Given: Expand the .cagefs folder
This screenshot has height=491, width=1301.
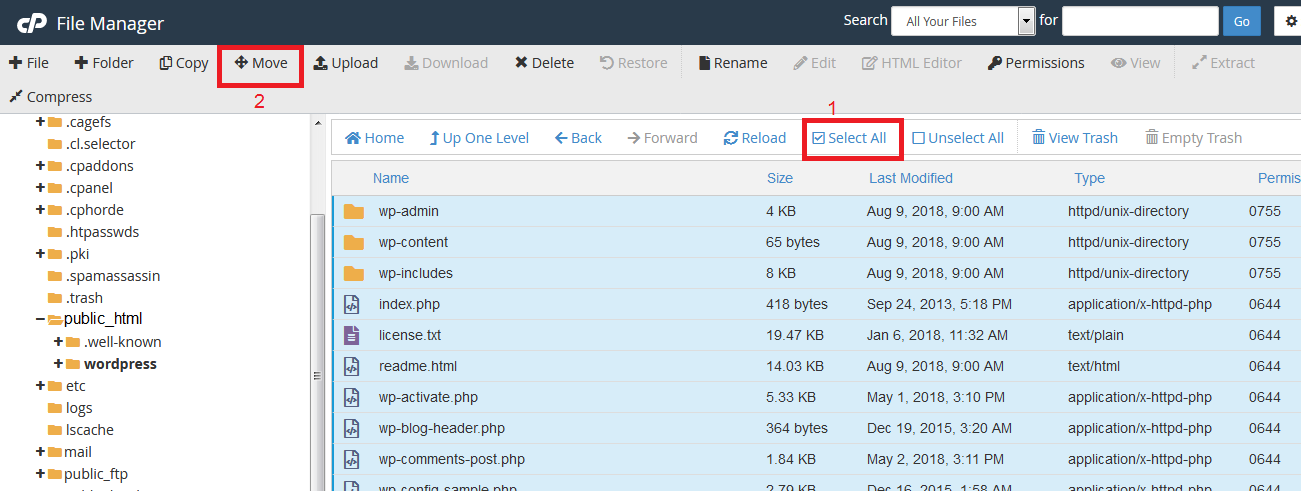Looking at the screenshot, I should point(40,122).
